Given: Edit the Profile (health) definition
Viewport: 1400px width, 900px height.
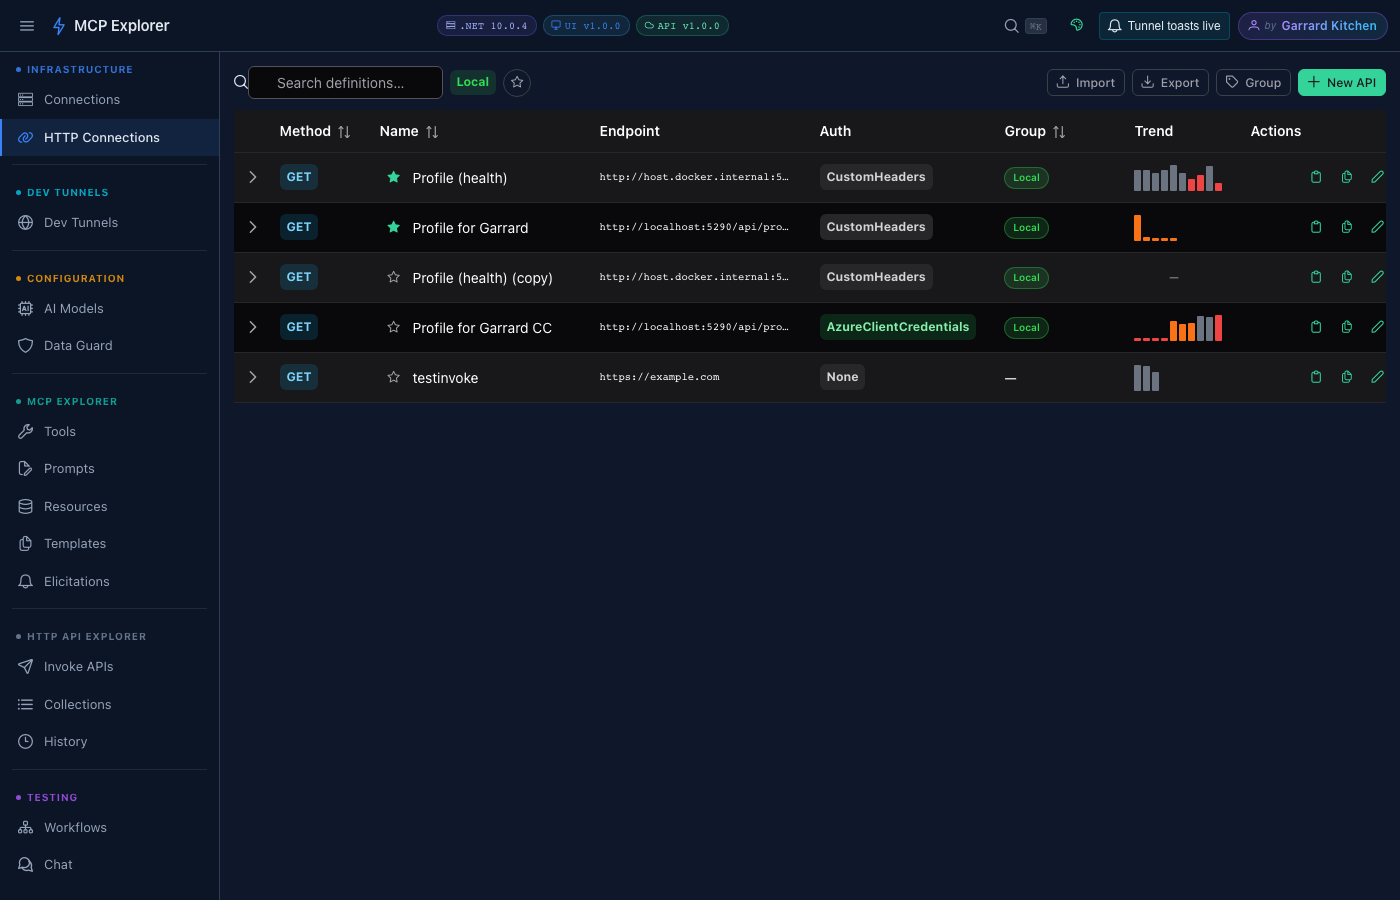Looking at the screenshot, I should point(1377,177).
